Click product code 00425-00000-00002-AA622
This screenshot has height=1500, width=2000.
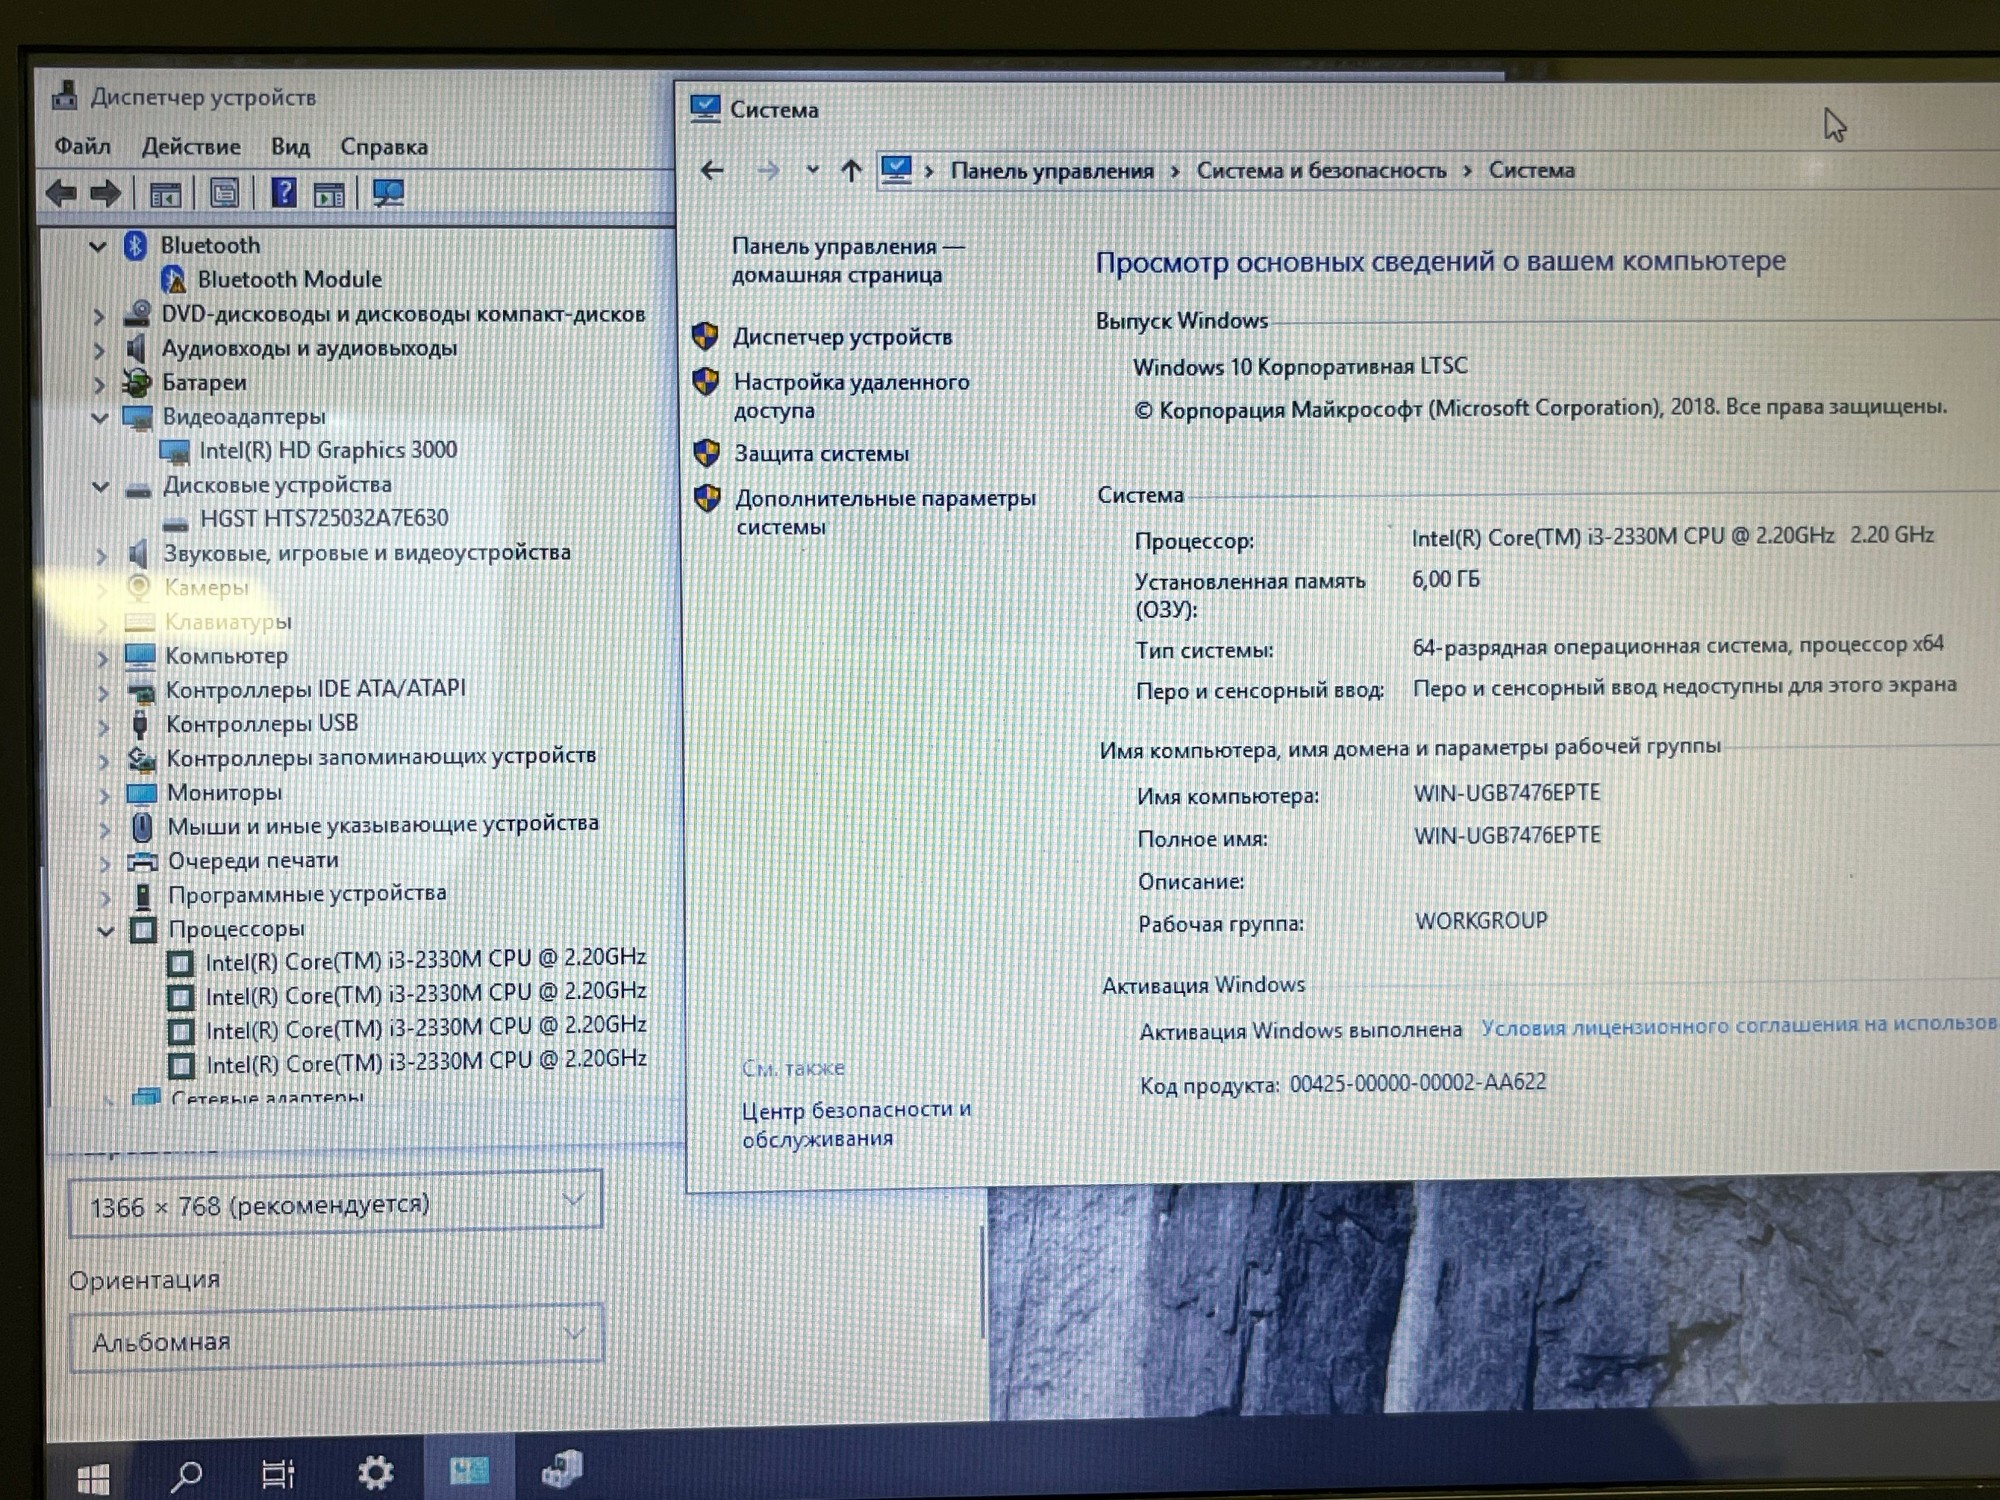[1418, 1083]
